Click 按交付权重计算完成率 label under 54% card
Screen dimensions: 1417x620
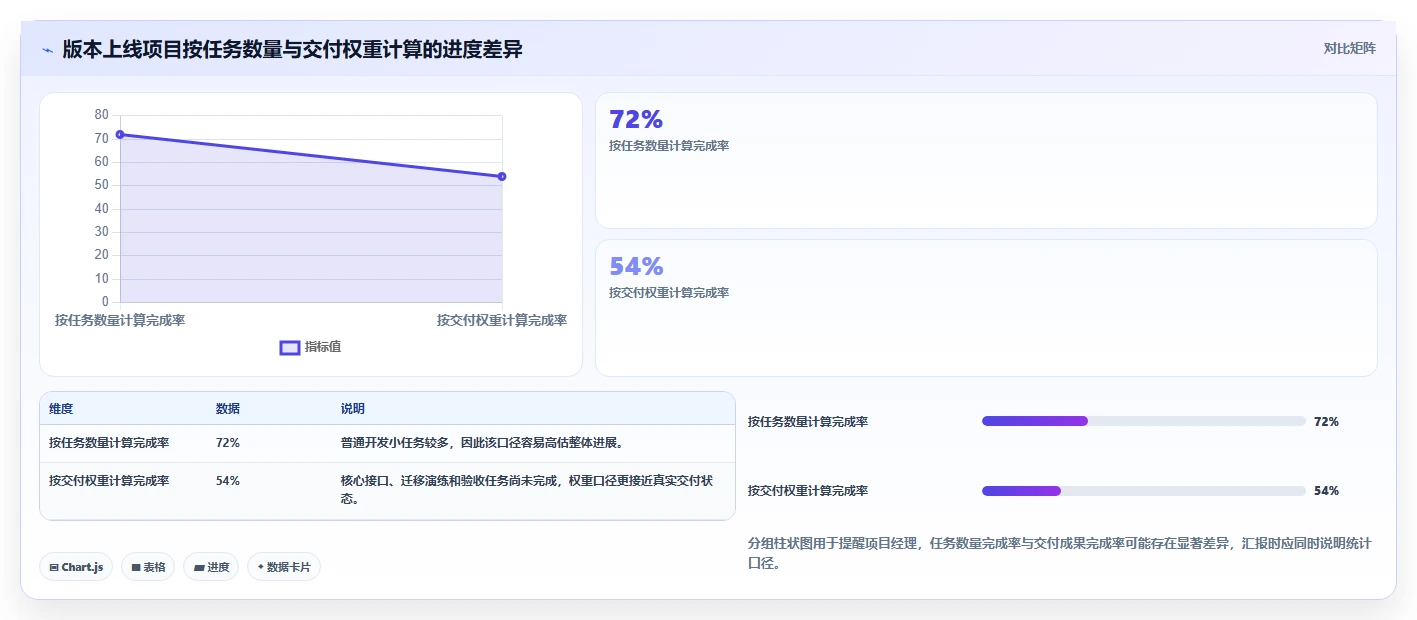pos(669,293)
